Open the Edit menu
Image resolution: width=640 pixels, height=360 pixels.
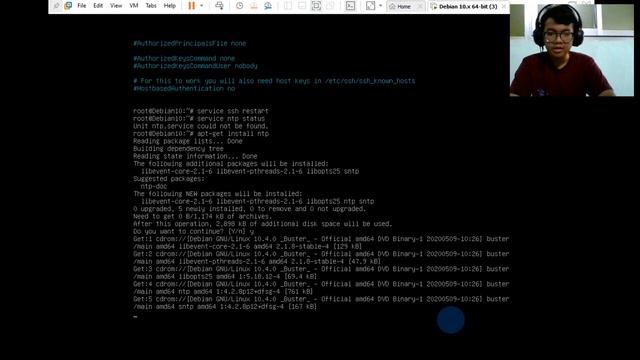(98, 6)
